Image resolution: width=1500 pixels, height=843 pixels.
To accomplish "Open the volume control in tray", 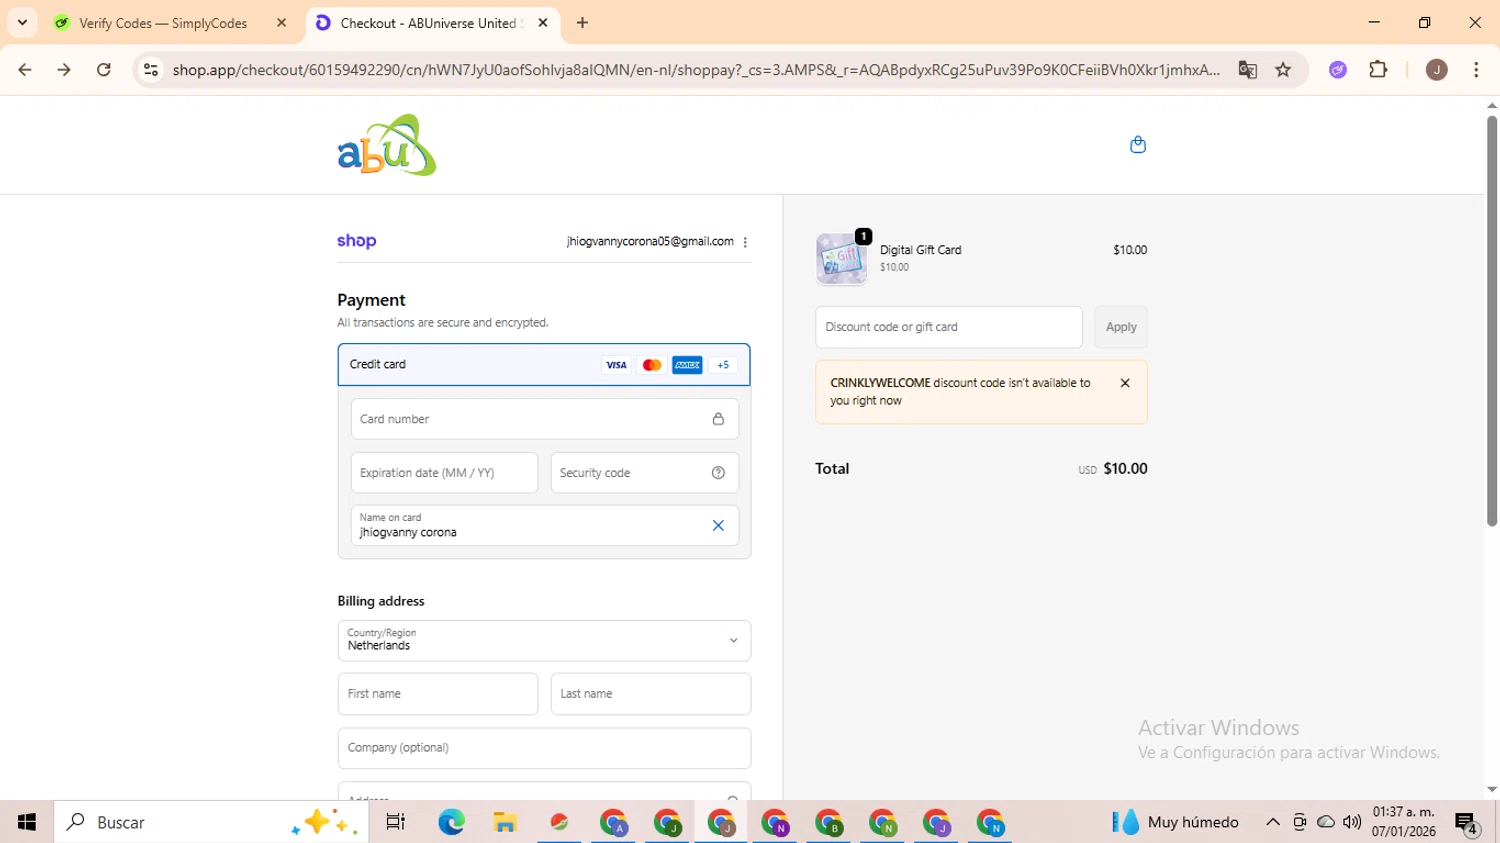I will pos(1352,822).
